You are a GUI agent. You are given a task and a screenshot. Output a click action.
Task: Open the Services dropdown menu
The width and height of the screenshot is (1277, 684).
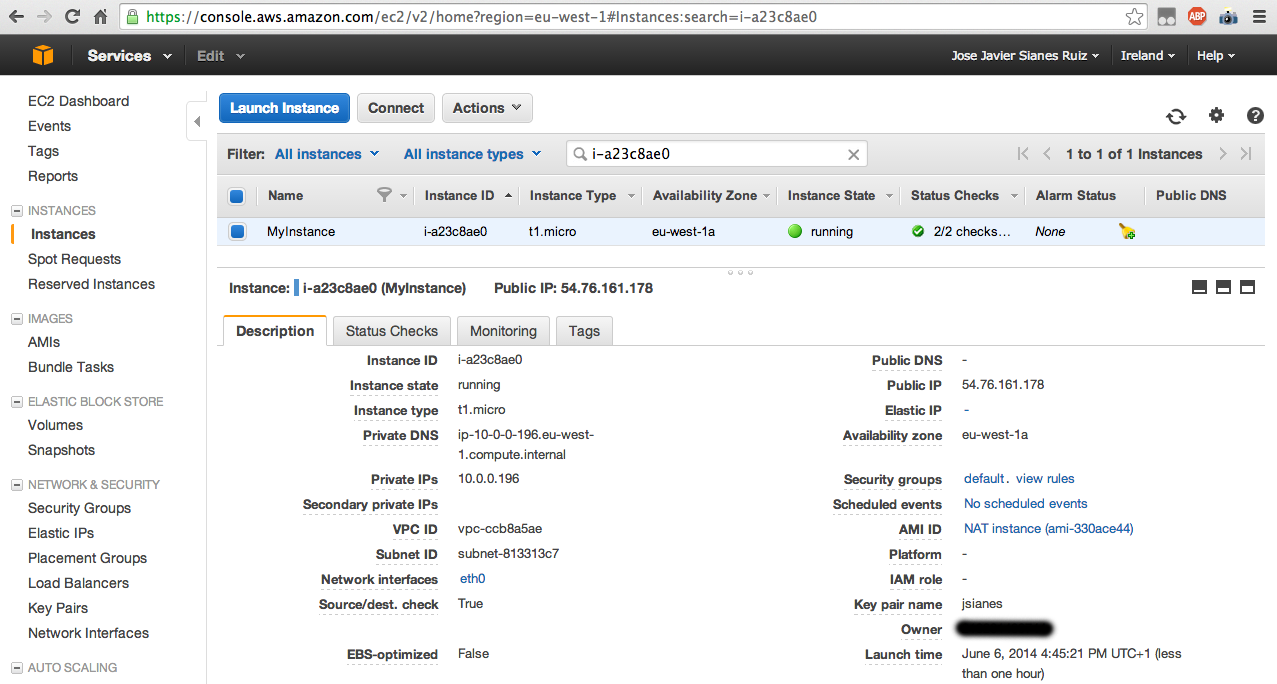[x=129, y=56]
